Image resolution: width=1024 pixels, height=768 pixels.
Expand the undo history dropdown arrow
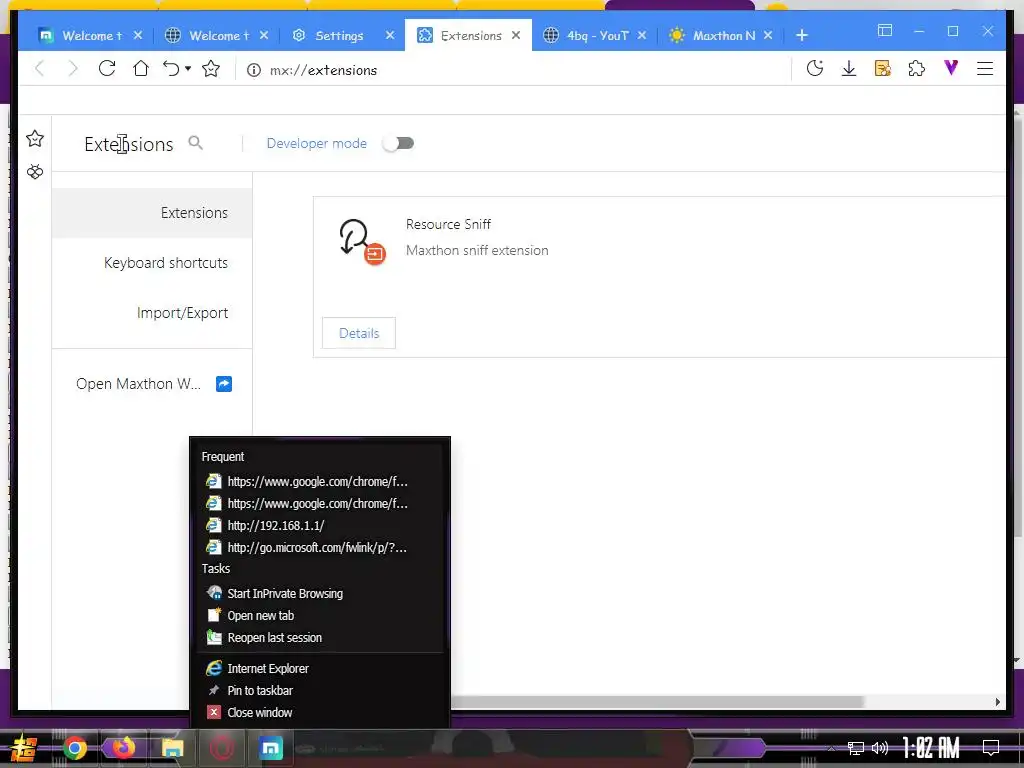(188, 69)
